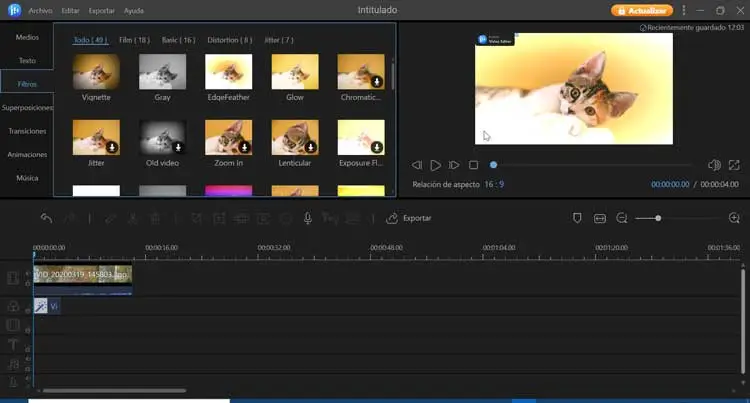Image resolution: width=750 pixels, height=403 pixels.
Task: Fit timeline to window icon
Action: coord(599,218)
